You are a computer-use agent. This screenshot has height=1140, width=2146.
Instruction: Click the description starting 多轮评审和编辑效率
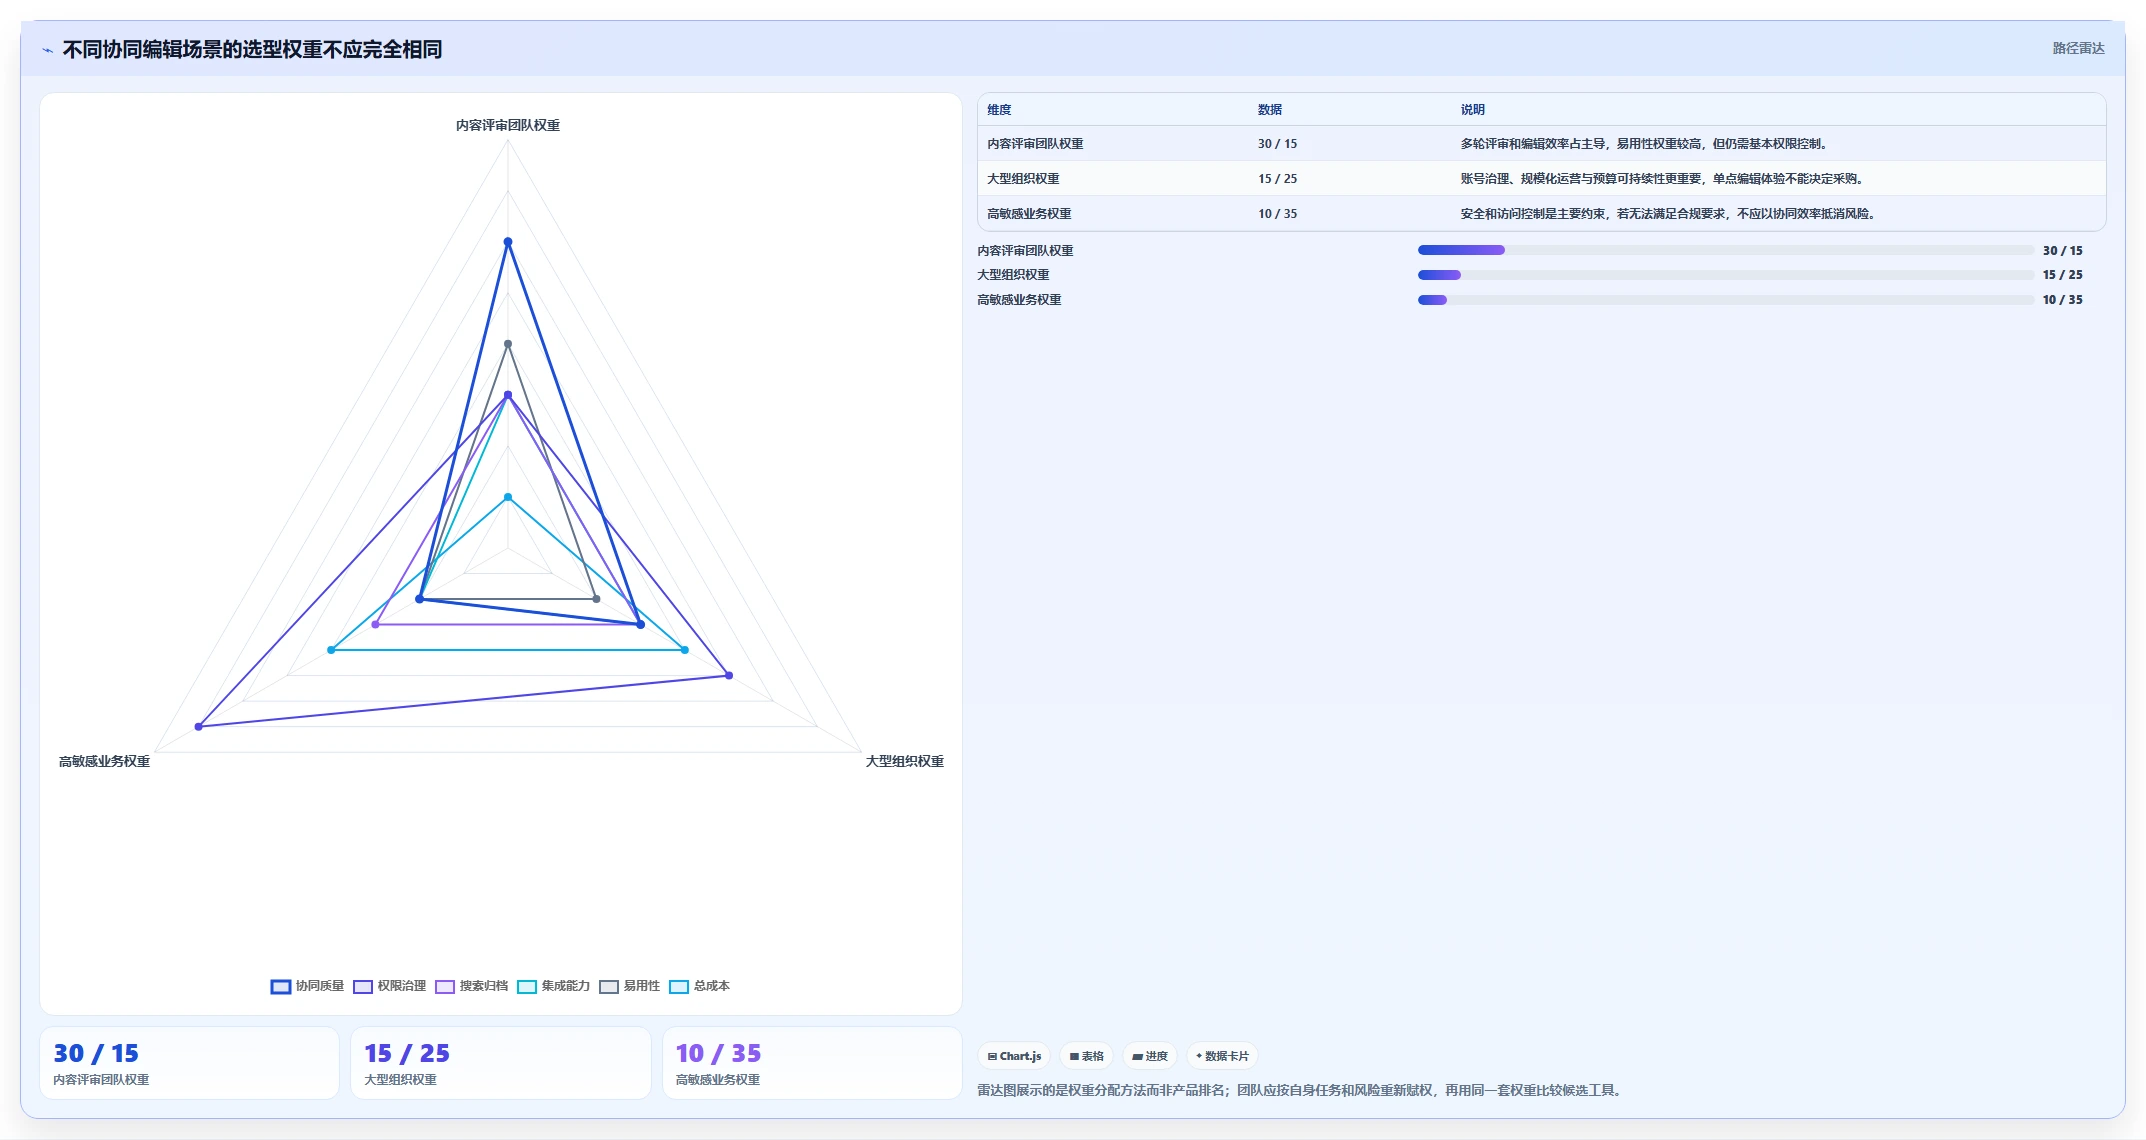coord(1645,144)
